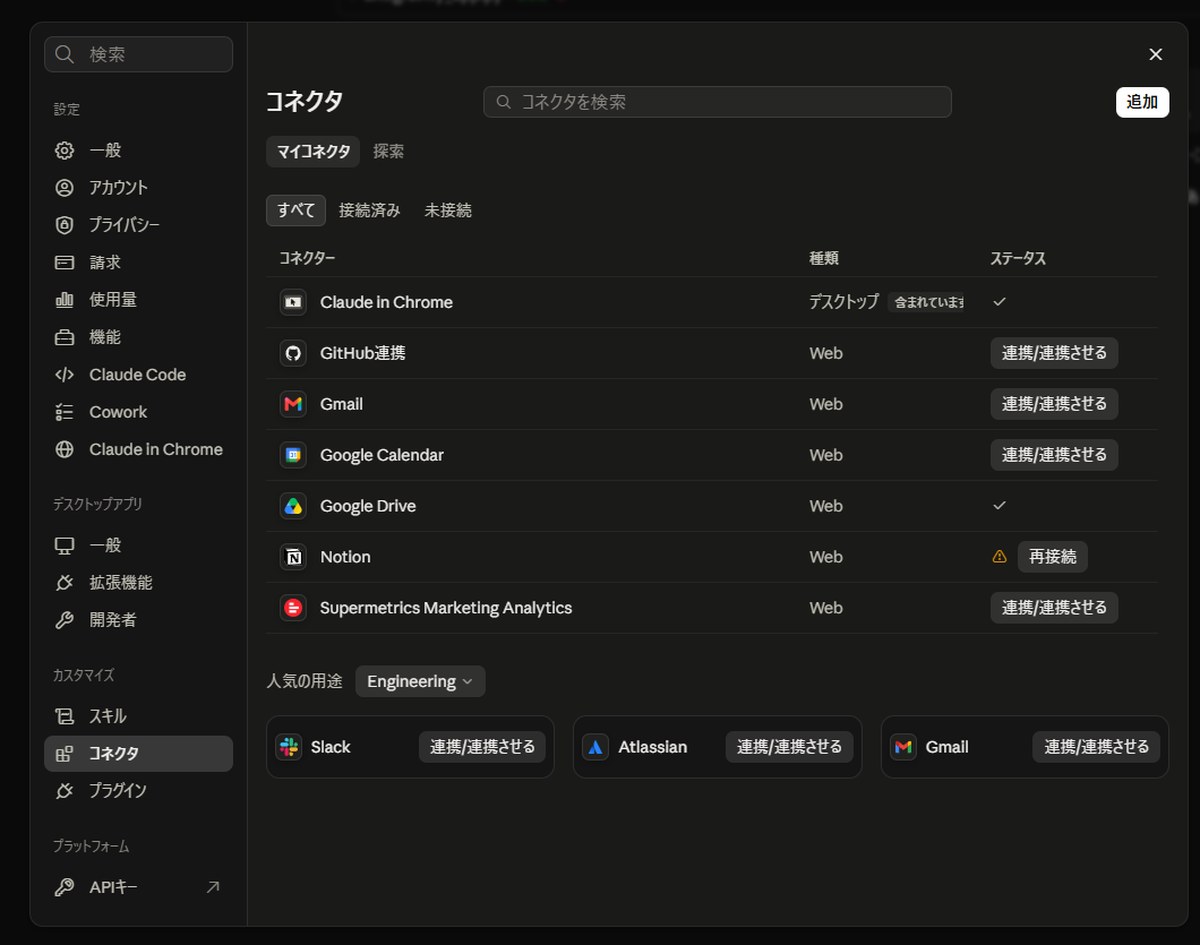Connect Atlassian from the popular uses card
This screenshot has width=1200, height=945.
(789, 747)
